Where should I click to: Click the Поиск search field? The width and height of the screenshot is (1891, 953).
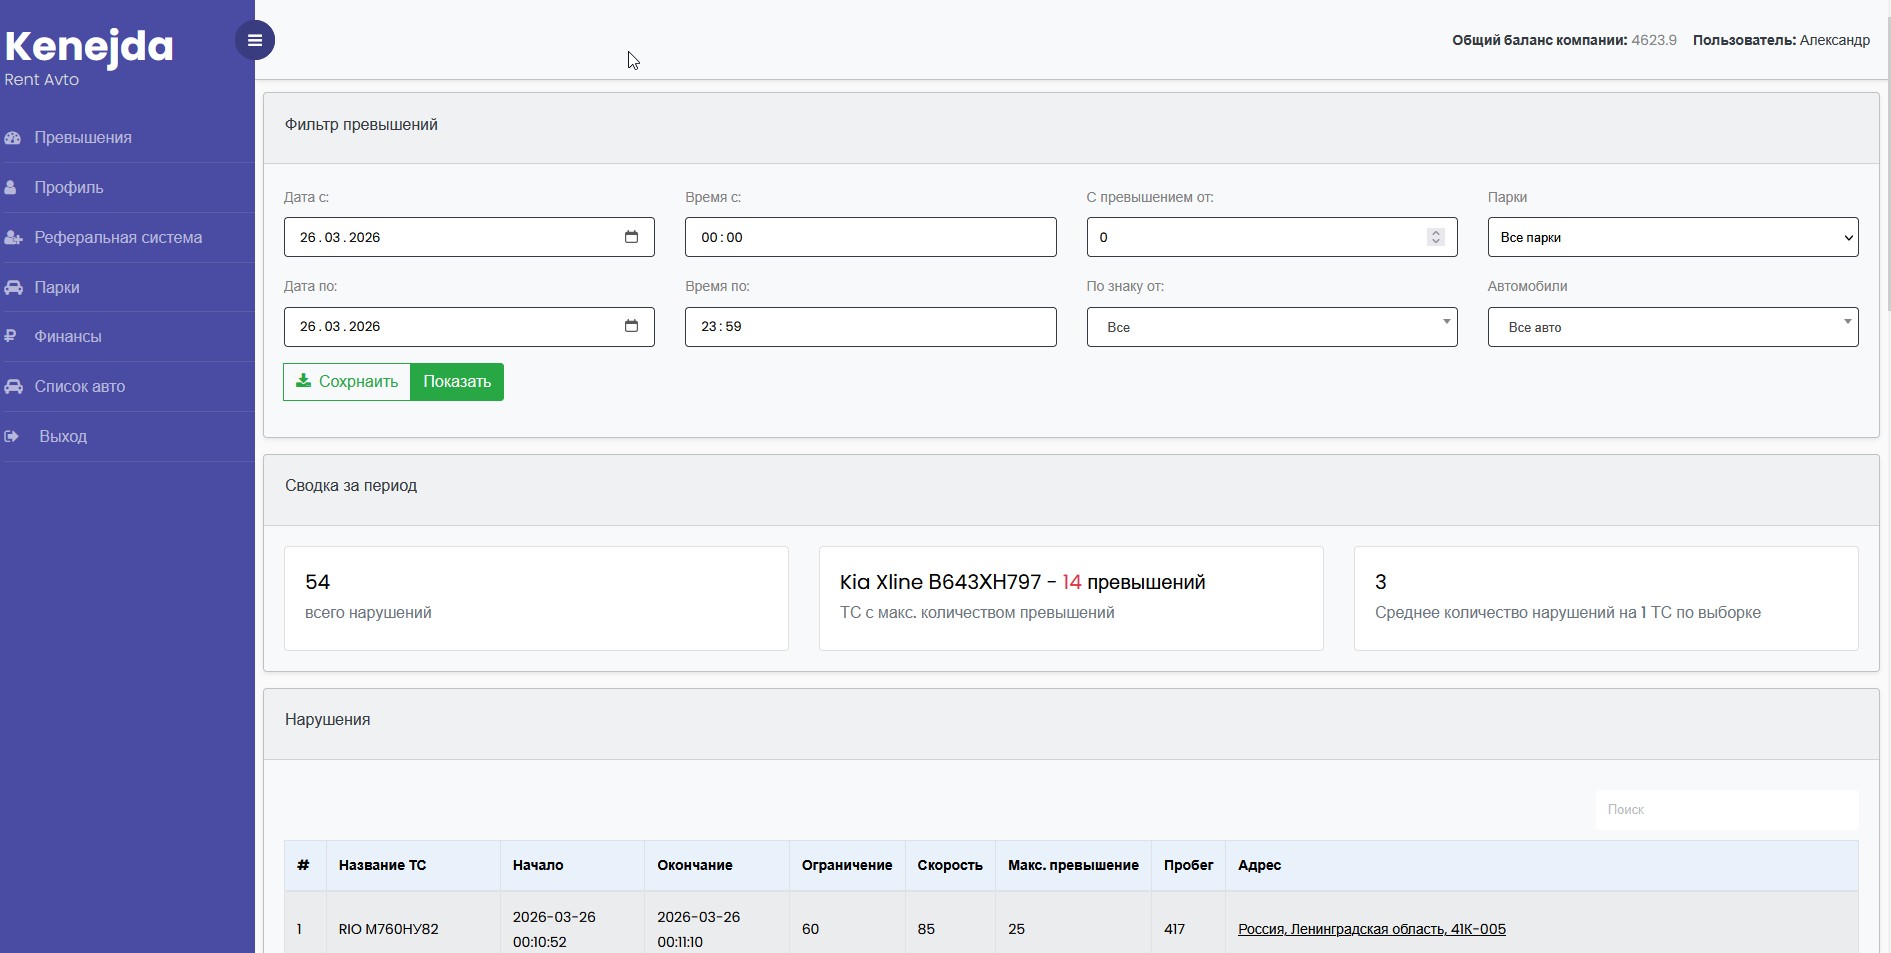[1726, 810]
